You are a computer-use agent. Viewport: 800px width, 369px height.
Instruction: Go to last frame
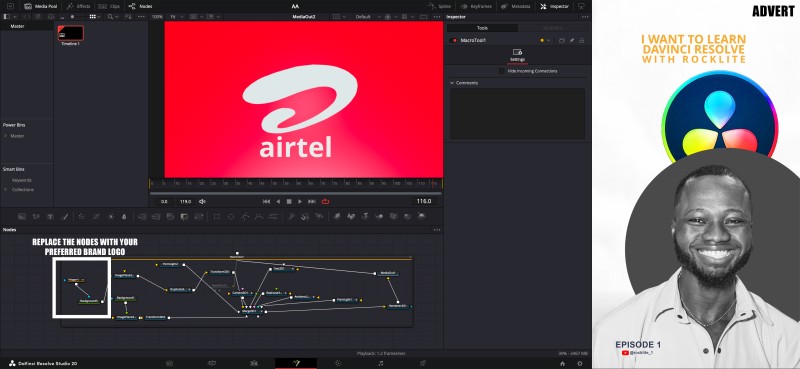click(x=312, y=202)
